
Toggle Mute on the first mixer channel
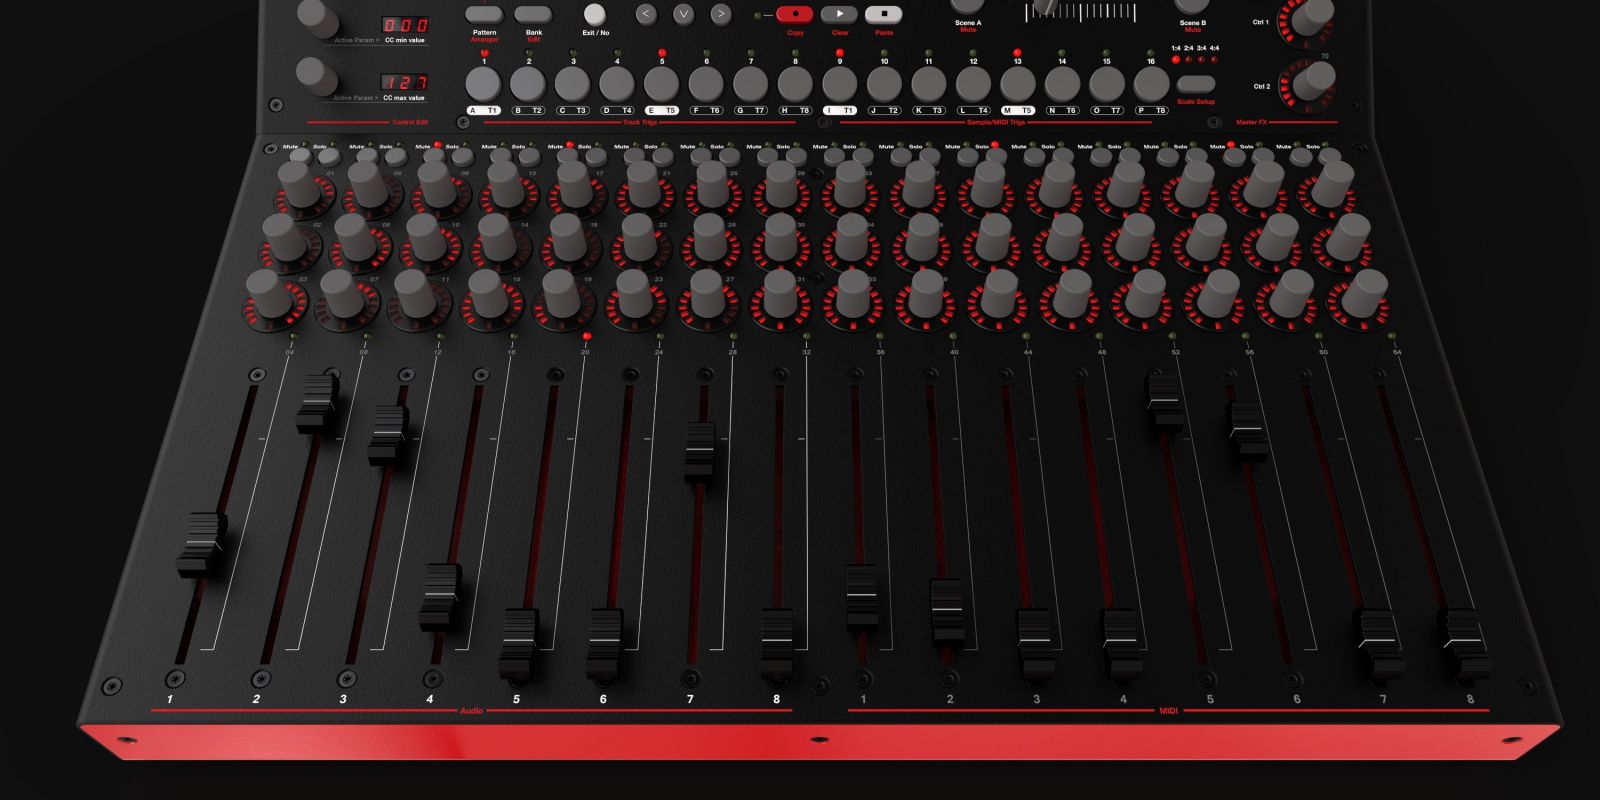299,156
